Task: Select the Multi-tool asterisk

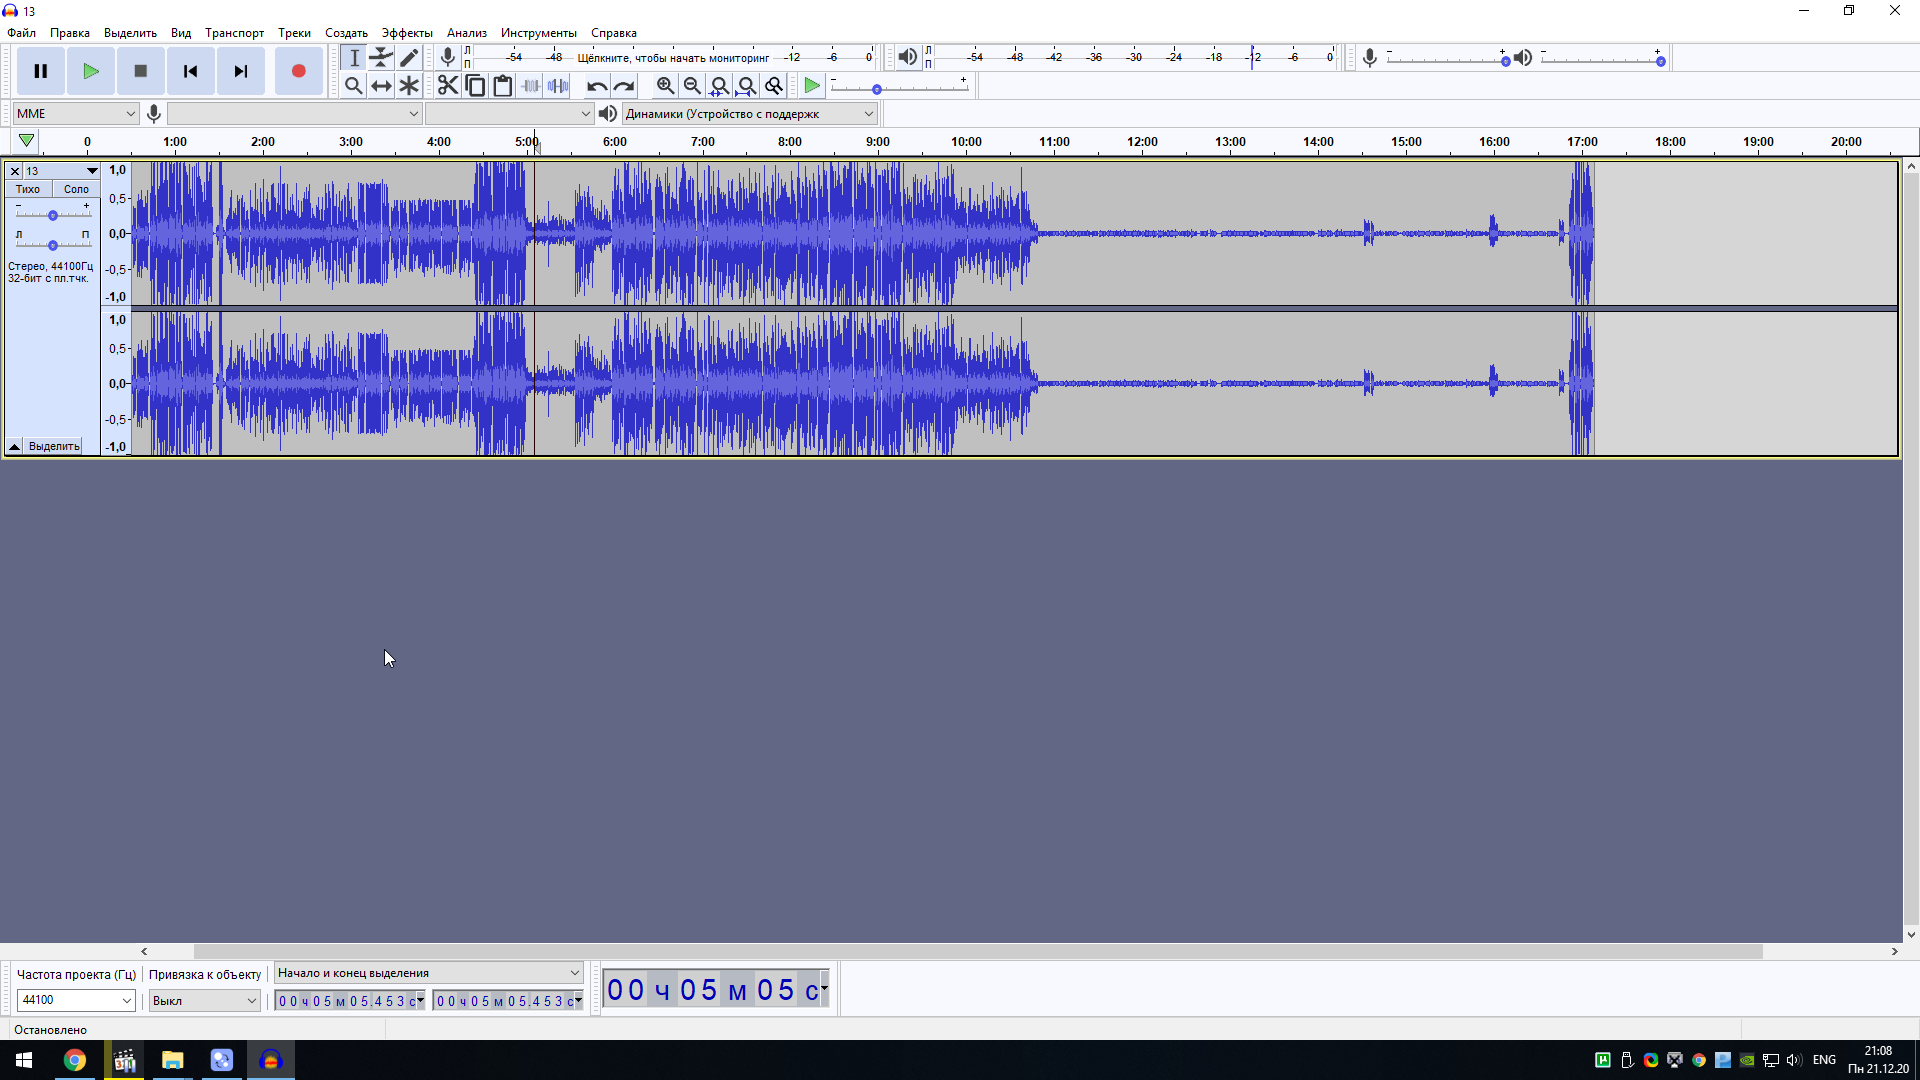Action: 409,86
